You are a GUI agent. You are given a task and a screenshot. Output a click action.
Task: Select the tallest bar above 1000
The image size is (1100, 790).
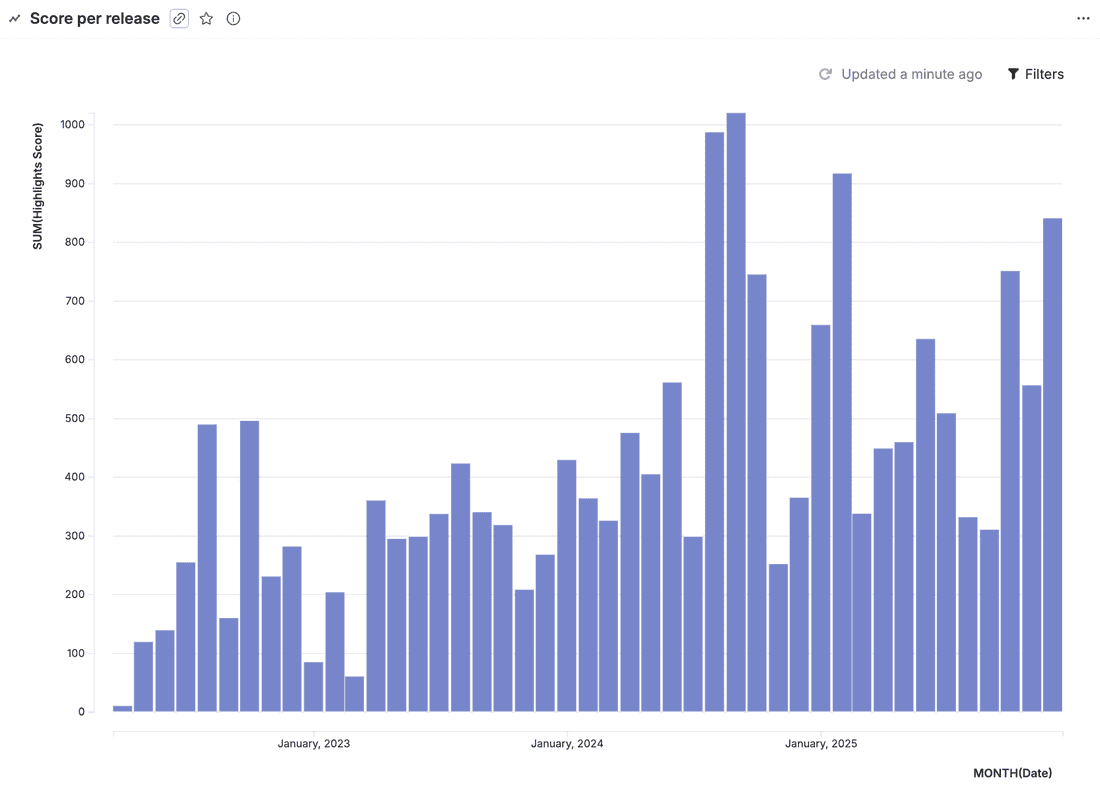click(736, 410)
